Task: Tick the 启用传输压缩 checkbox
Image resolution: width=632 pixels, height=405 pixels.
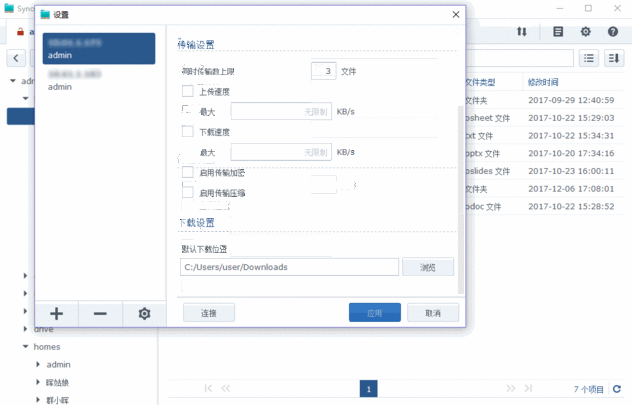Action: point(188,192)
